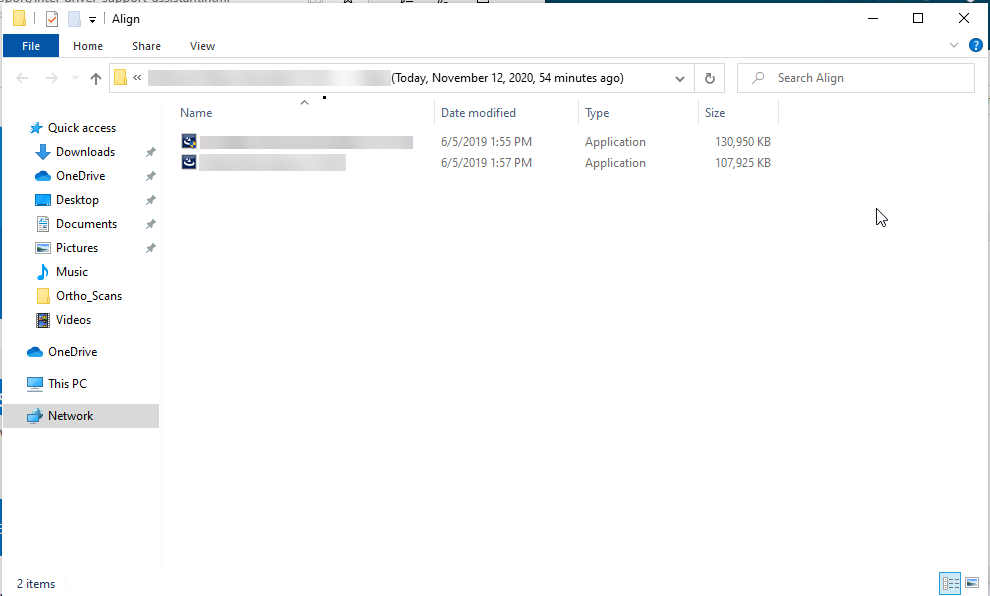The image size is (990, 596).
Task: Switch to the Home ribbon tab
Action: click(88, 46)
